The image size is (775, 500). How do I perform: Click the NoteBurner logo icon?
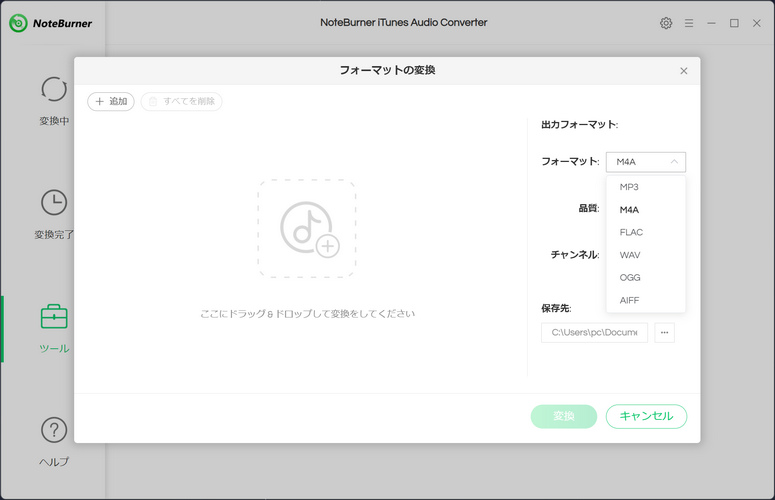point(18,23)
